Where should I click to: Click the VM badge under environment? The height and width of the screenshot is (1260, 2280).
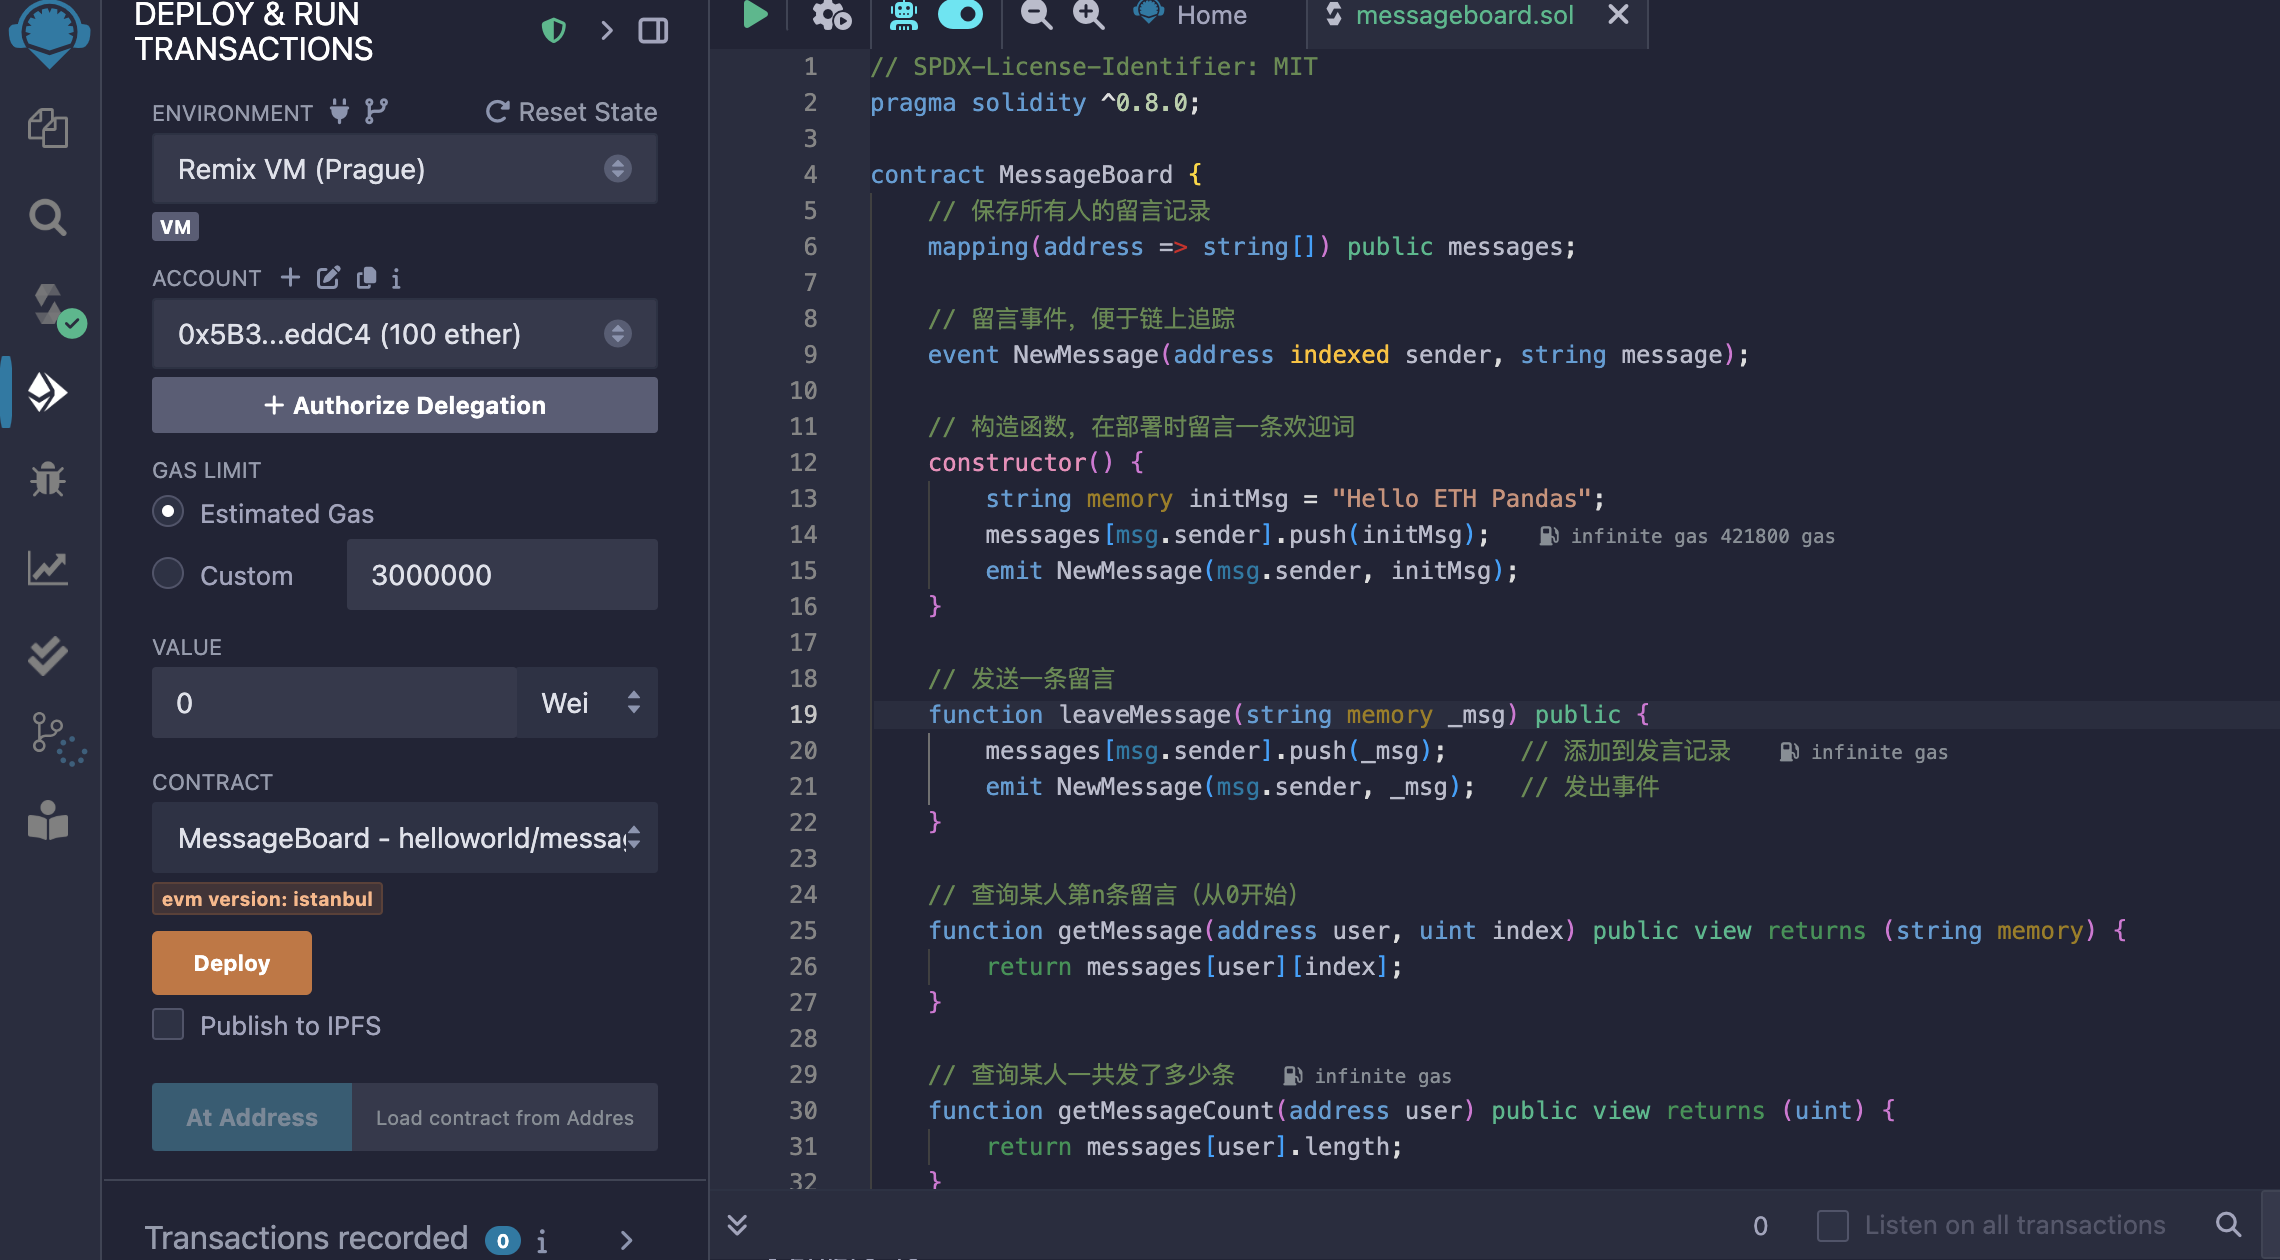[x=175, y=227]
